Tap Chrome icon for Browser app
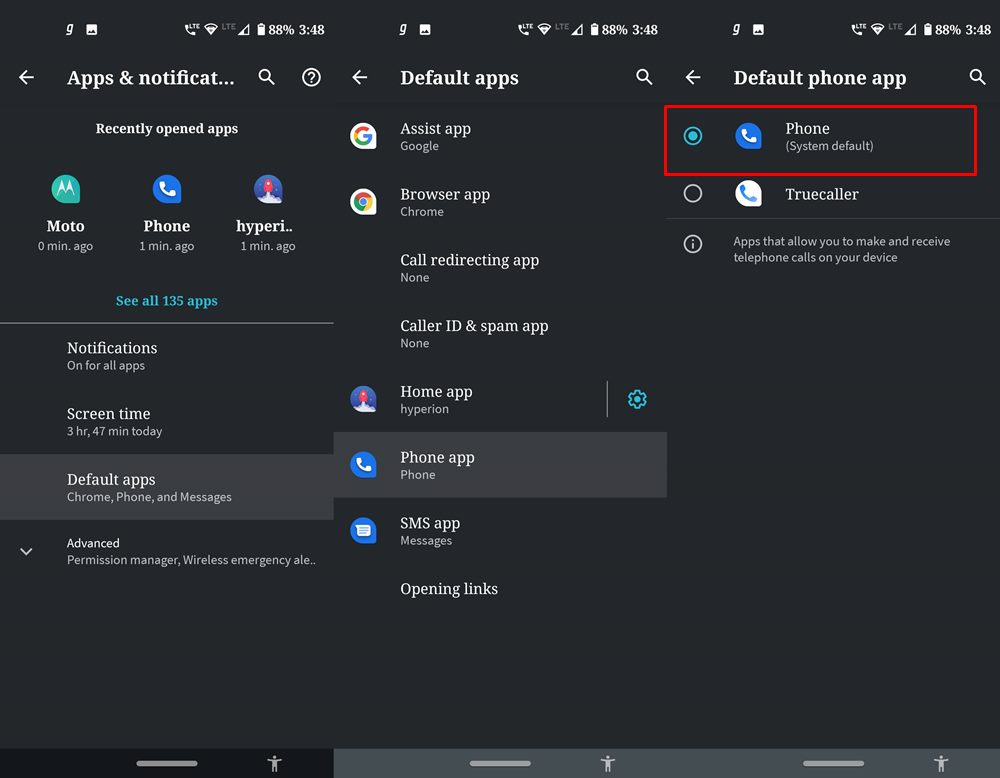The width and height of the screenshot is (1000, 778). click(364, 202)
